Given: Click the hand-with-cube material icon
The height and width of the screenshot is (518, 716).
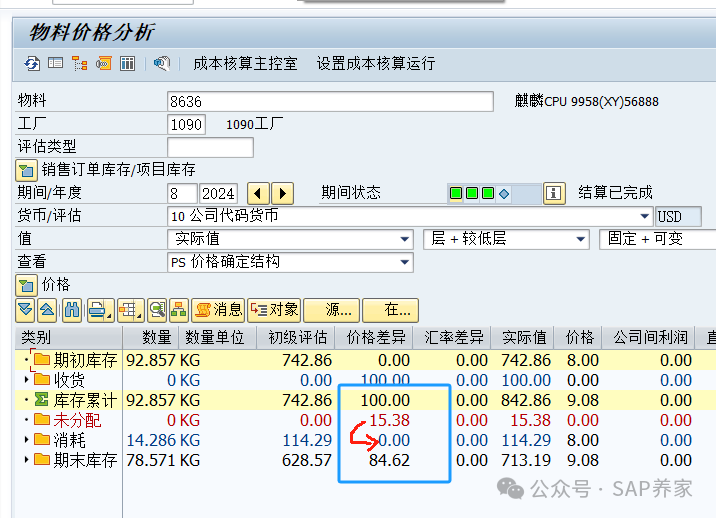Looking at the screenshot, I should 162,63.
